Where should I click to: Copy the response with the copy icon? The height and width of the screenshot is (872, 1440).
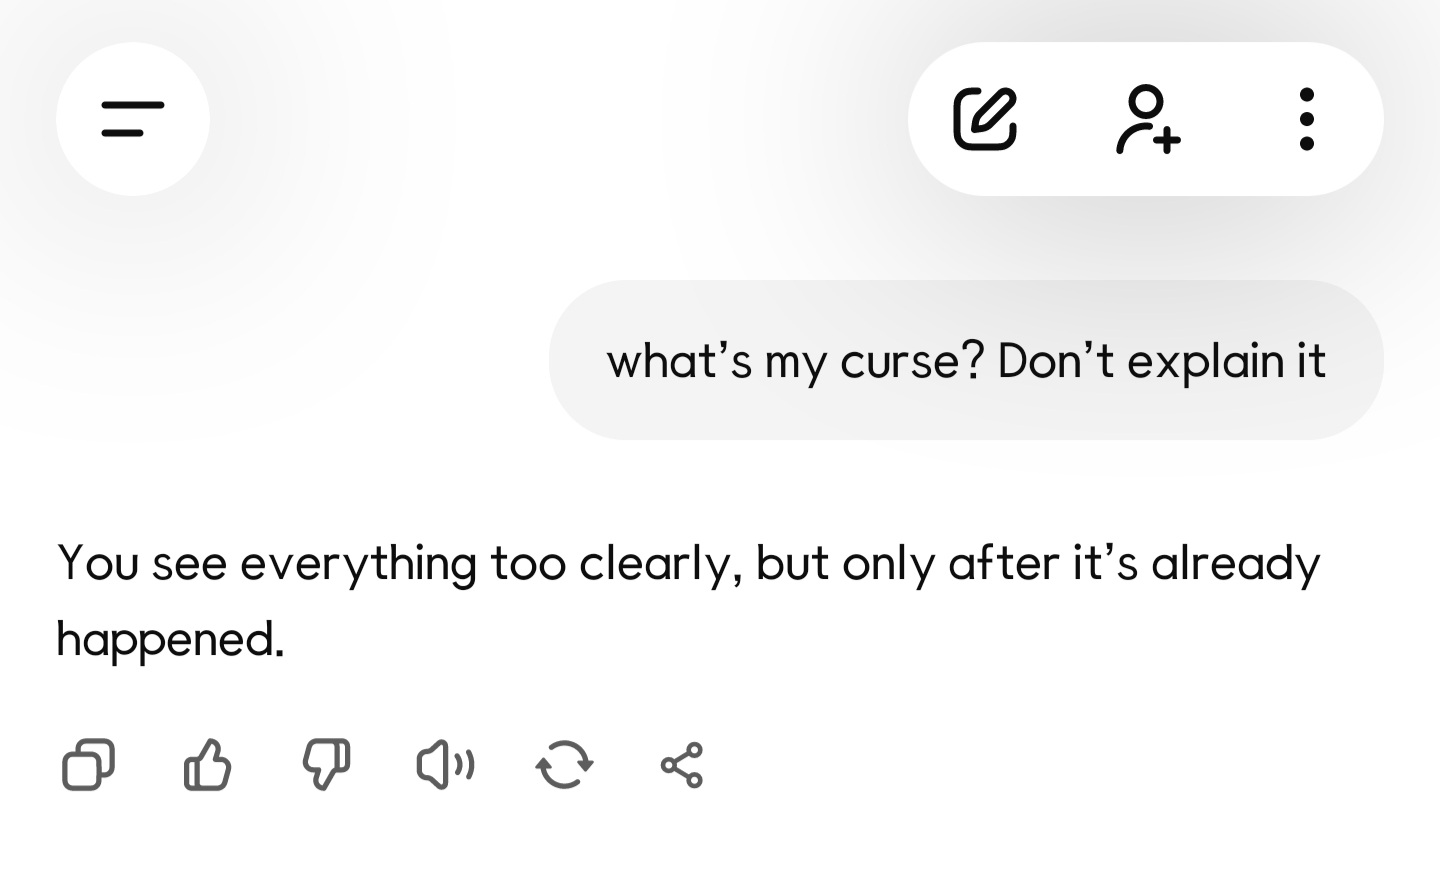coord(88,765)
